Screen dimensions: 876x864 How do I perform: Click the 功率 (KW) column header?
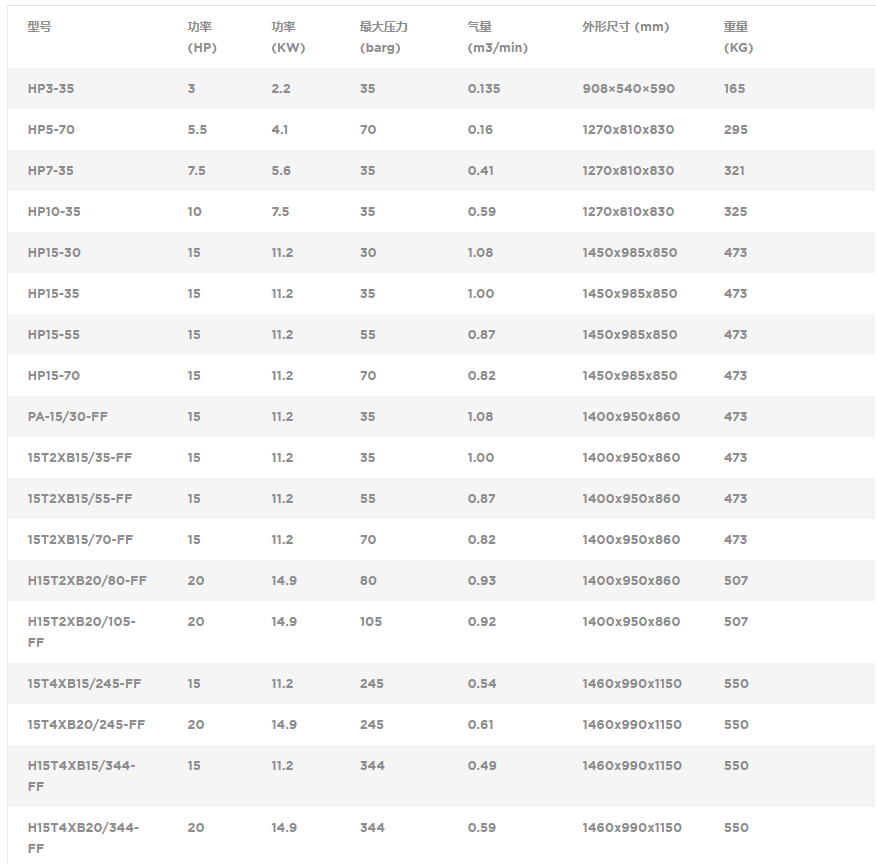pos(288,37)
